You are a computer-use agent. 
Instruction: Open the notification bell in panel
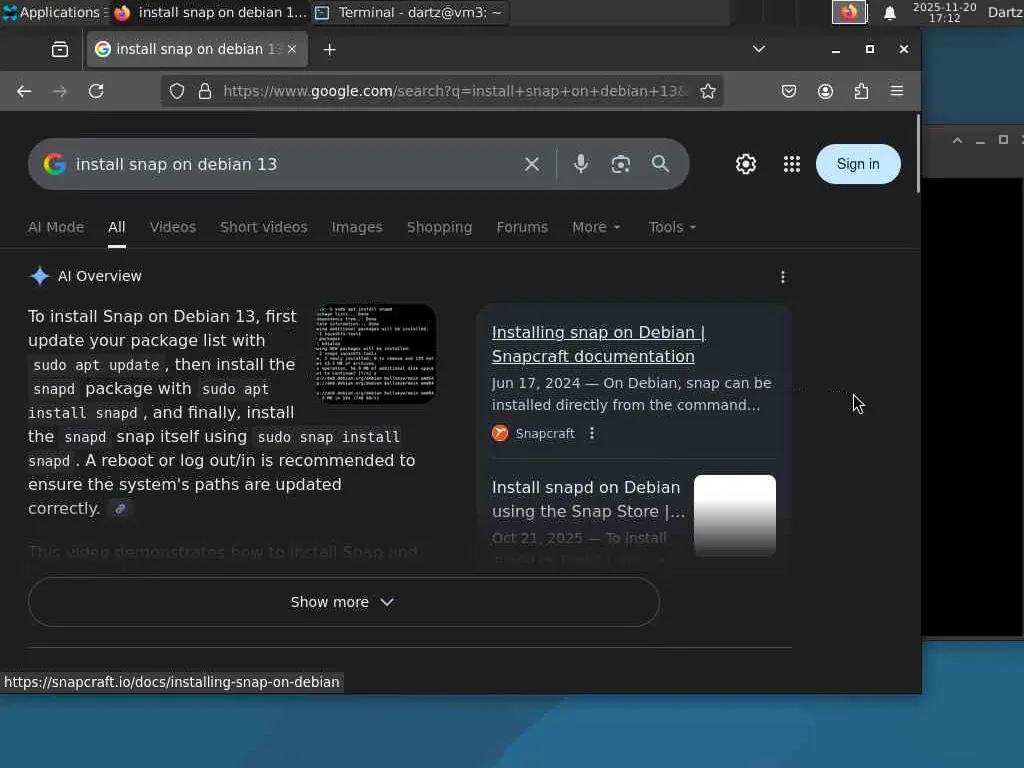point(889,12)
